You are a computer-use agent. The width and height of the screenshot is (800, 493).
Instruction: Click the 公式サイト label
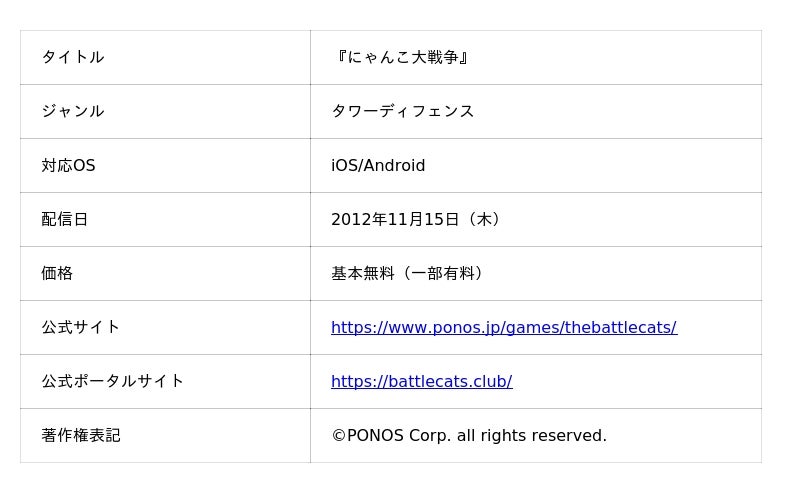(x=81, y=327)
